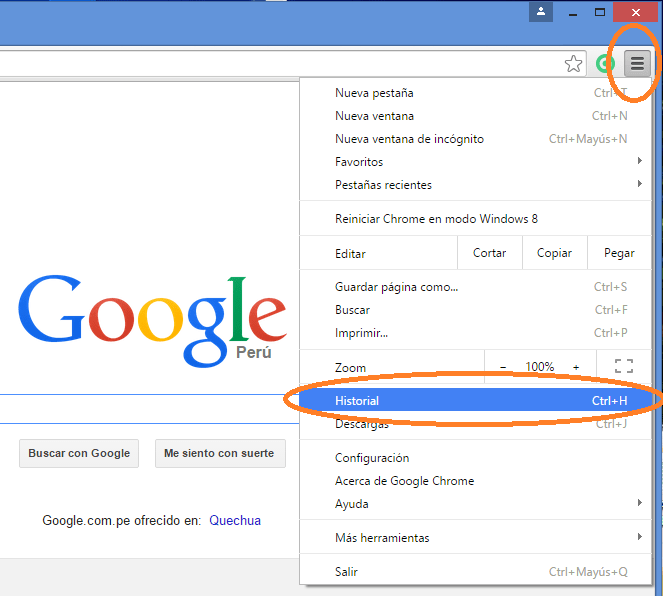This screenshot has width=663, height=596.
Task: Close the Chrome window
Action: (x=636, y=12)
